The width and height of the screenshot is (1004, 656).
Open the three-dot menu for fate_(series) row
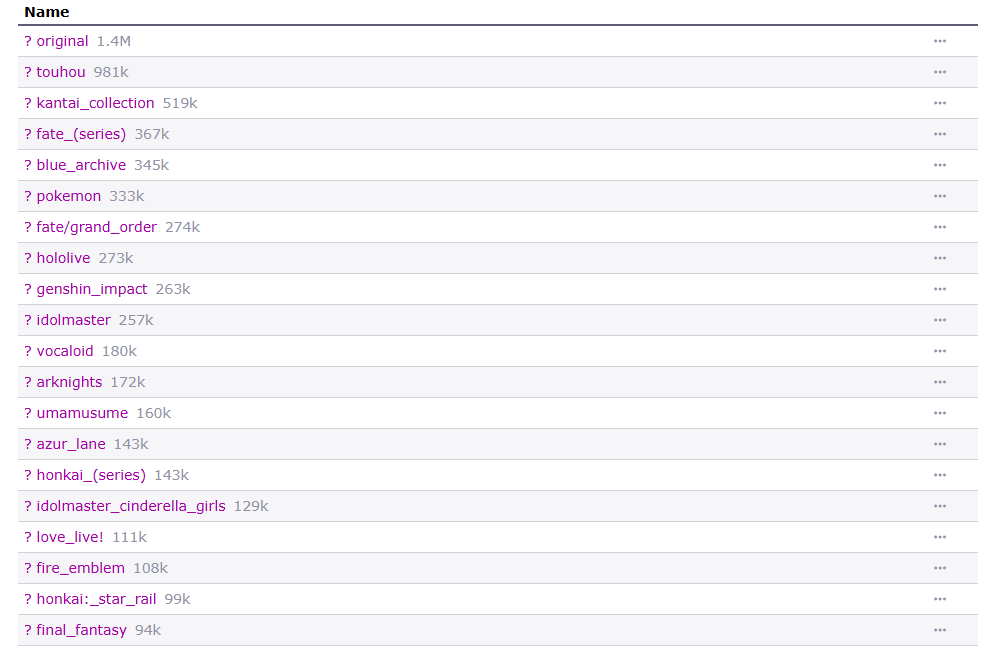pos(939,134)
